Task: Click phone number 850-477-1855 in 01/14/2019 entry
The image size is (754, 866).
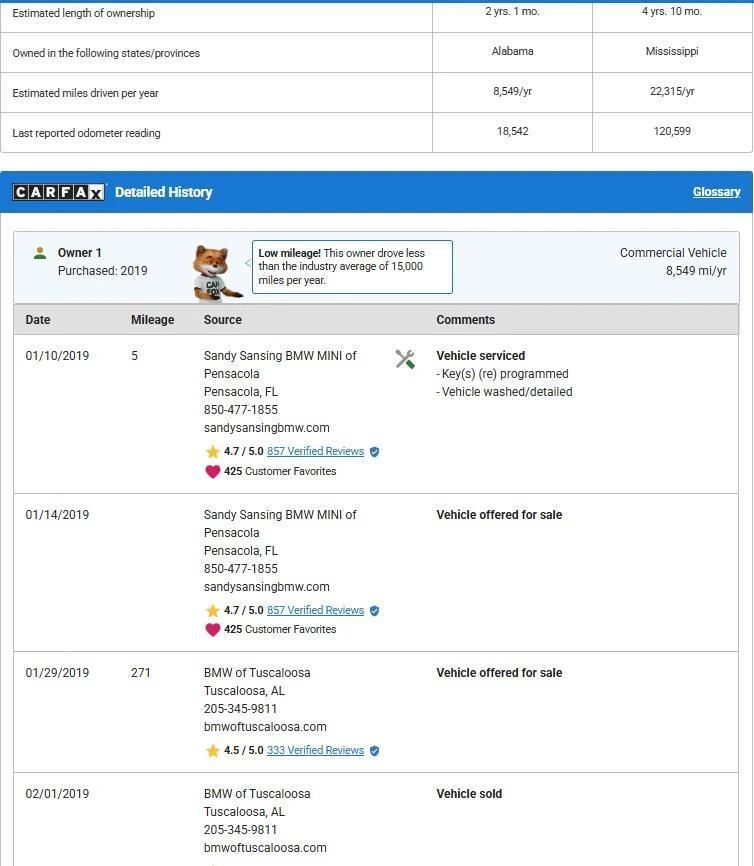Action: point(241,569)
